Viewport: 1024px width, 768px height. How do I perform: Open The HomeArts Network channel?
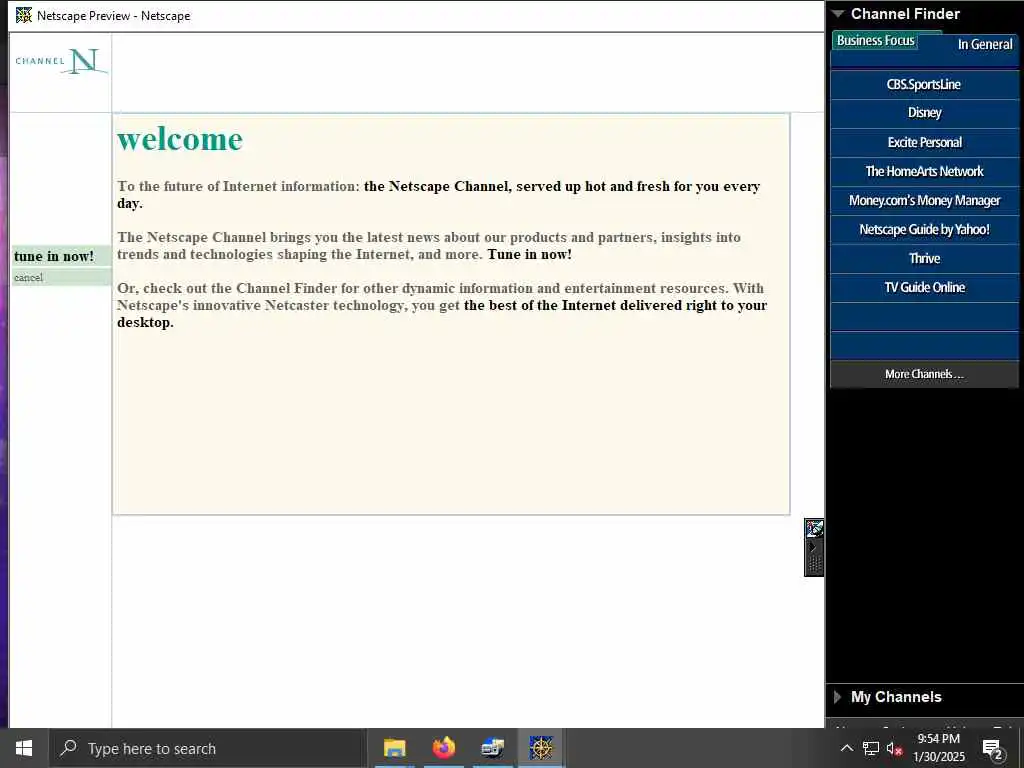924,171
